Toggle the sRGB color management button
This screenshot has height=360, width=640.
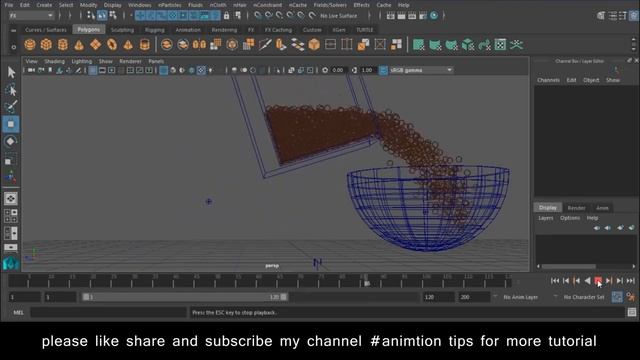pos(383,70)
